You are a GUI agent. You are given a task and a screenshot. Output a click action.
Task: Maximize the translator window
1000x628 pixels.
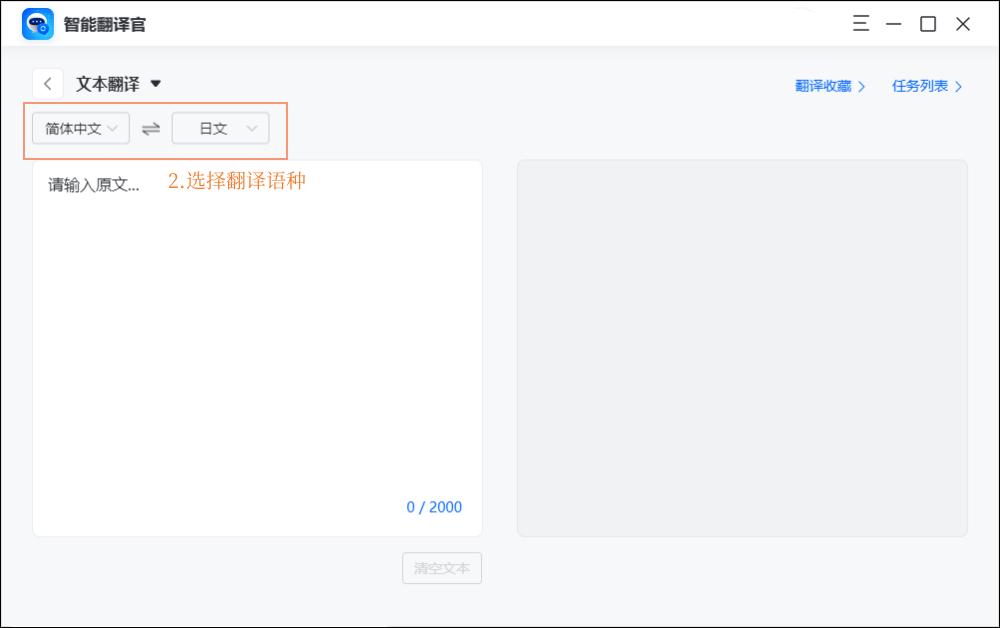pyautogui.click(x=928, y=24)
